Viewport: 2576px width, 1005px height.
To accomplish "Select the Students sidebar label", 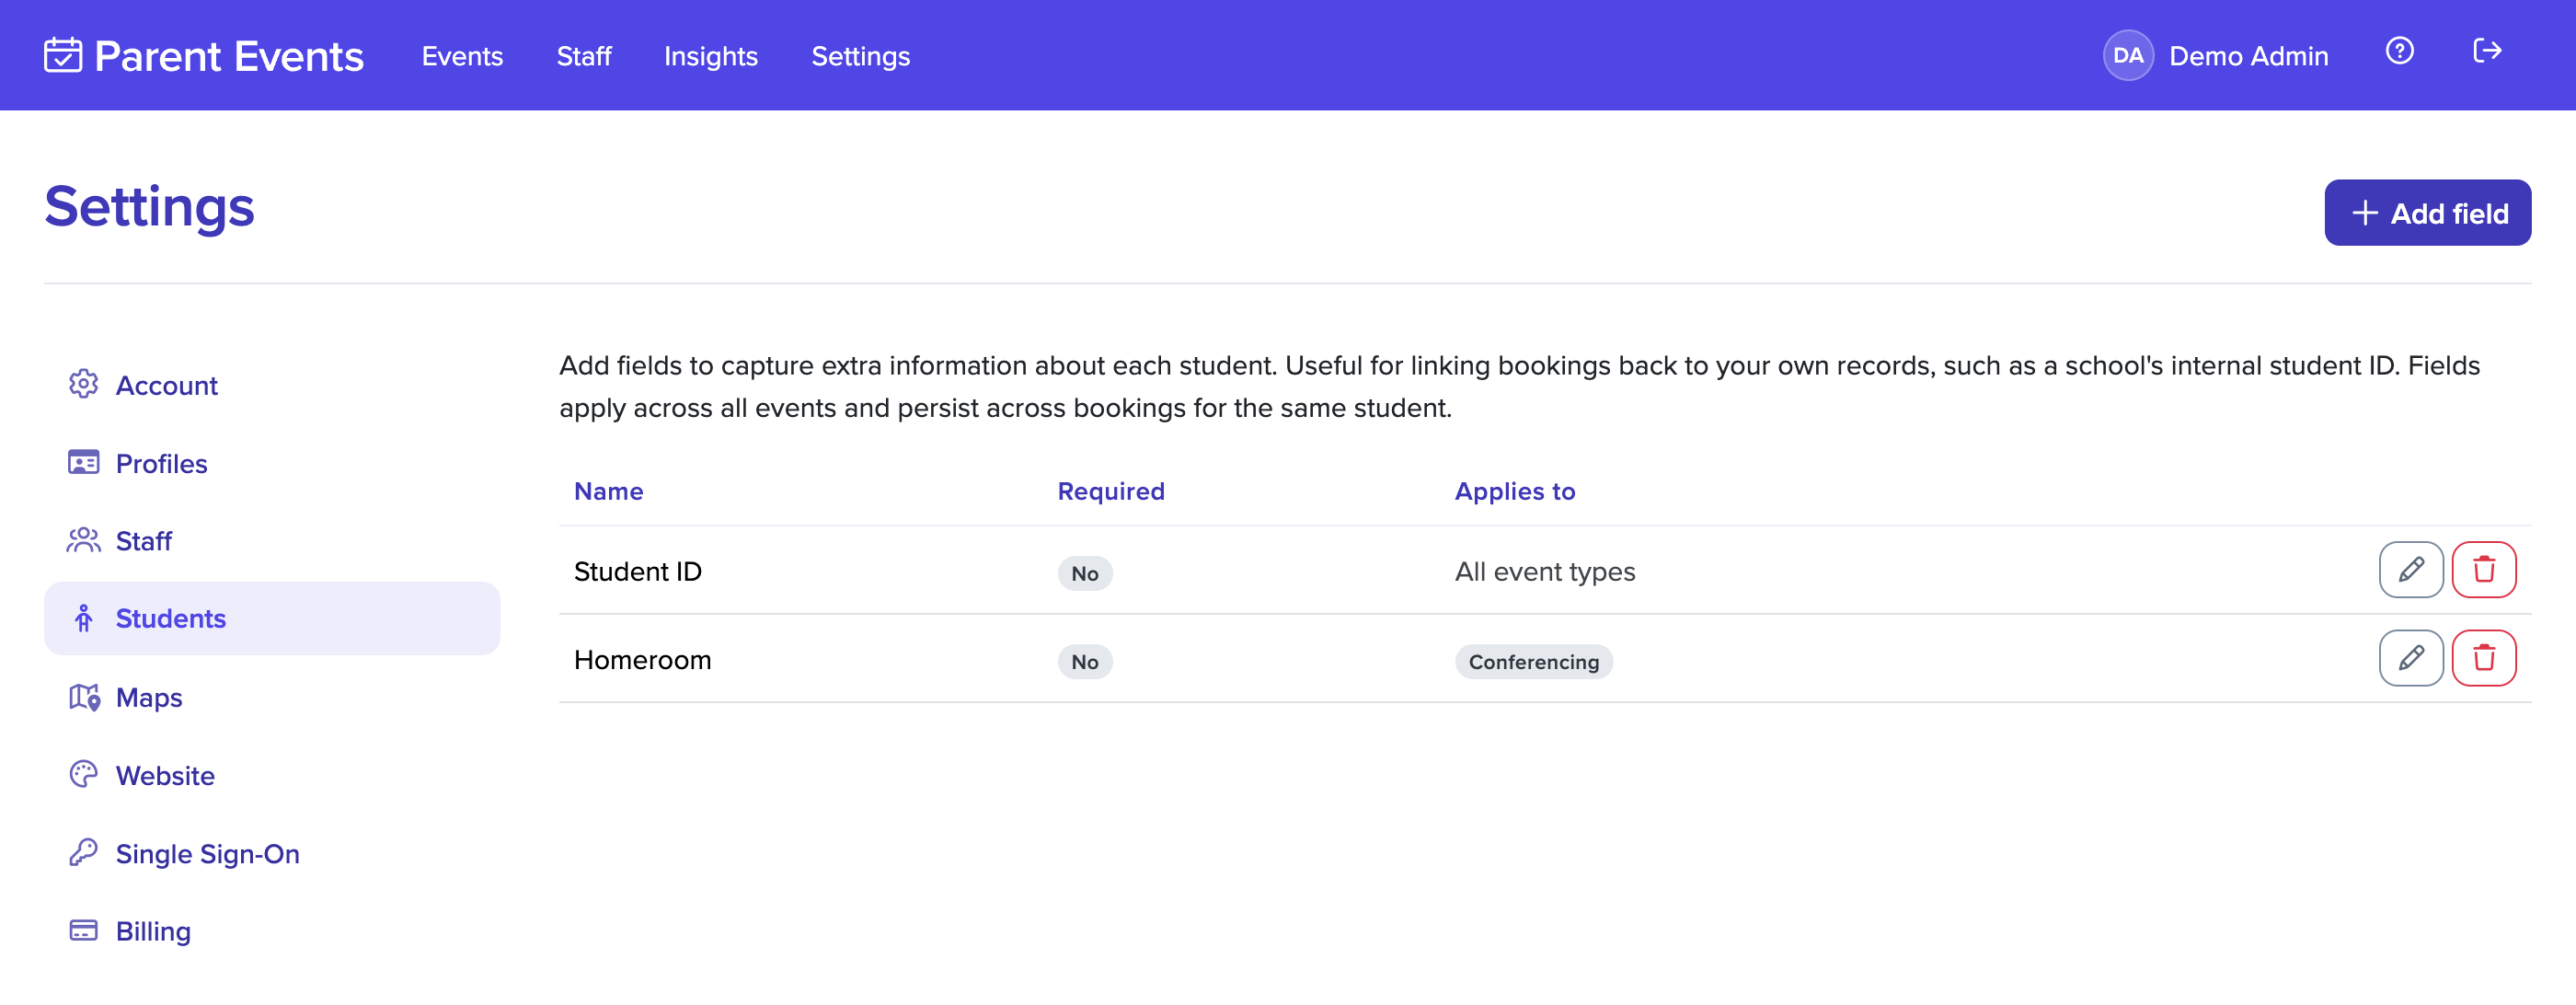I will pos(171,618).
